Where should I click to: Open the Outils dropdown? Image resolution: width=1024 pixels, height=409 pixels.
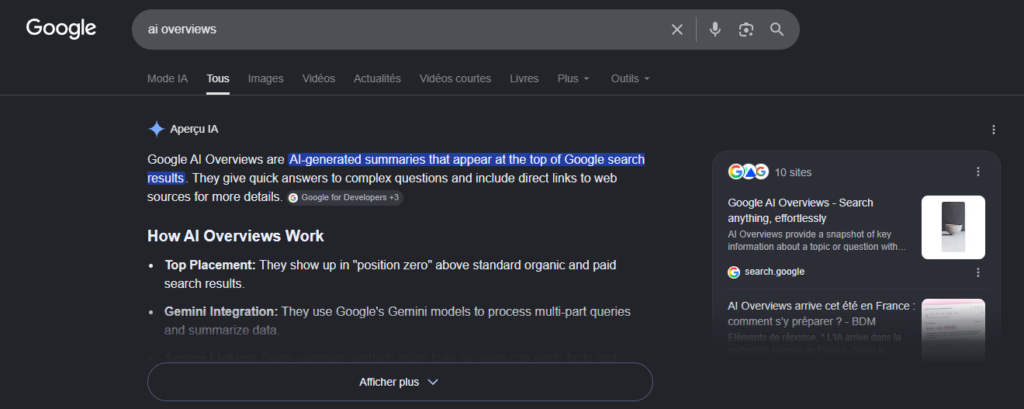click(x=630, y=78)
